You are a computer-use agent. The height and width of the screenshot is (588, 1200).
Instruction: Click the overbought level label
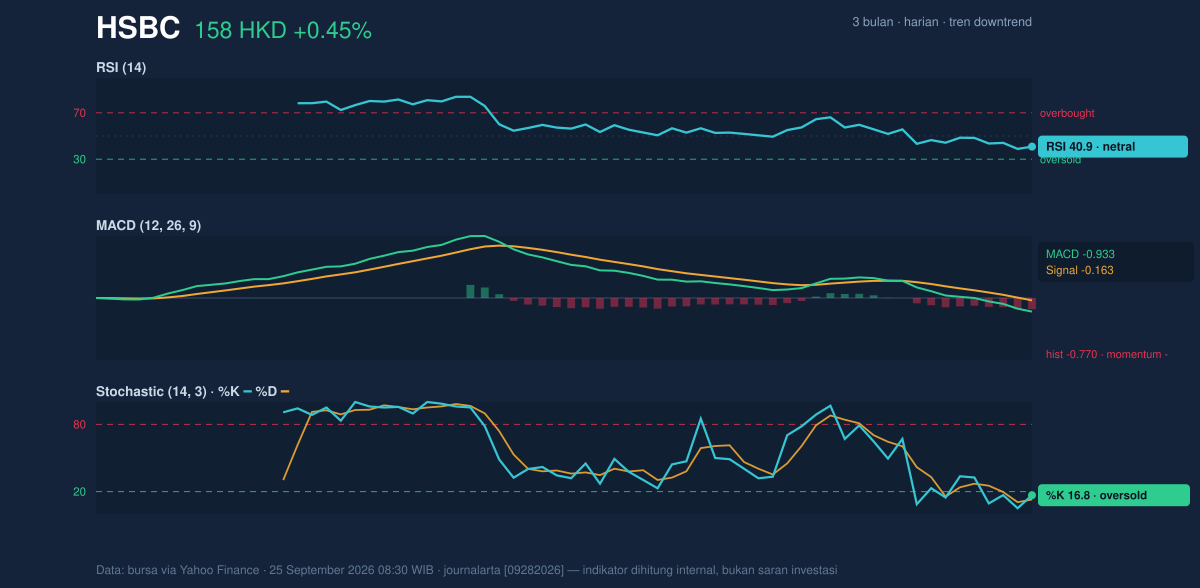[x=1067, y=113]
